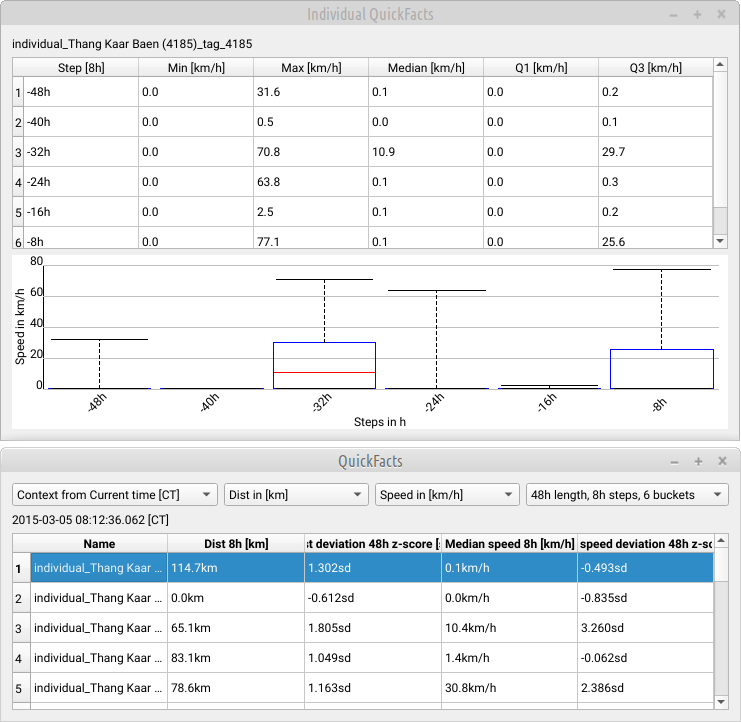
Task: Click the Name column header
Action: pos(99,544)
